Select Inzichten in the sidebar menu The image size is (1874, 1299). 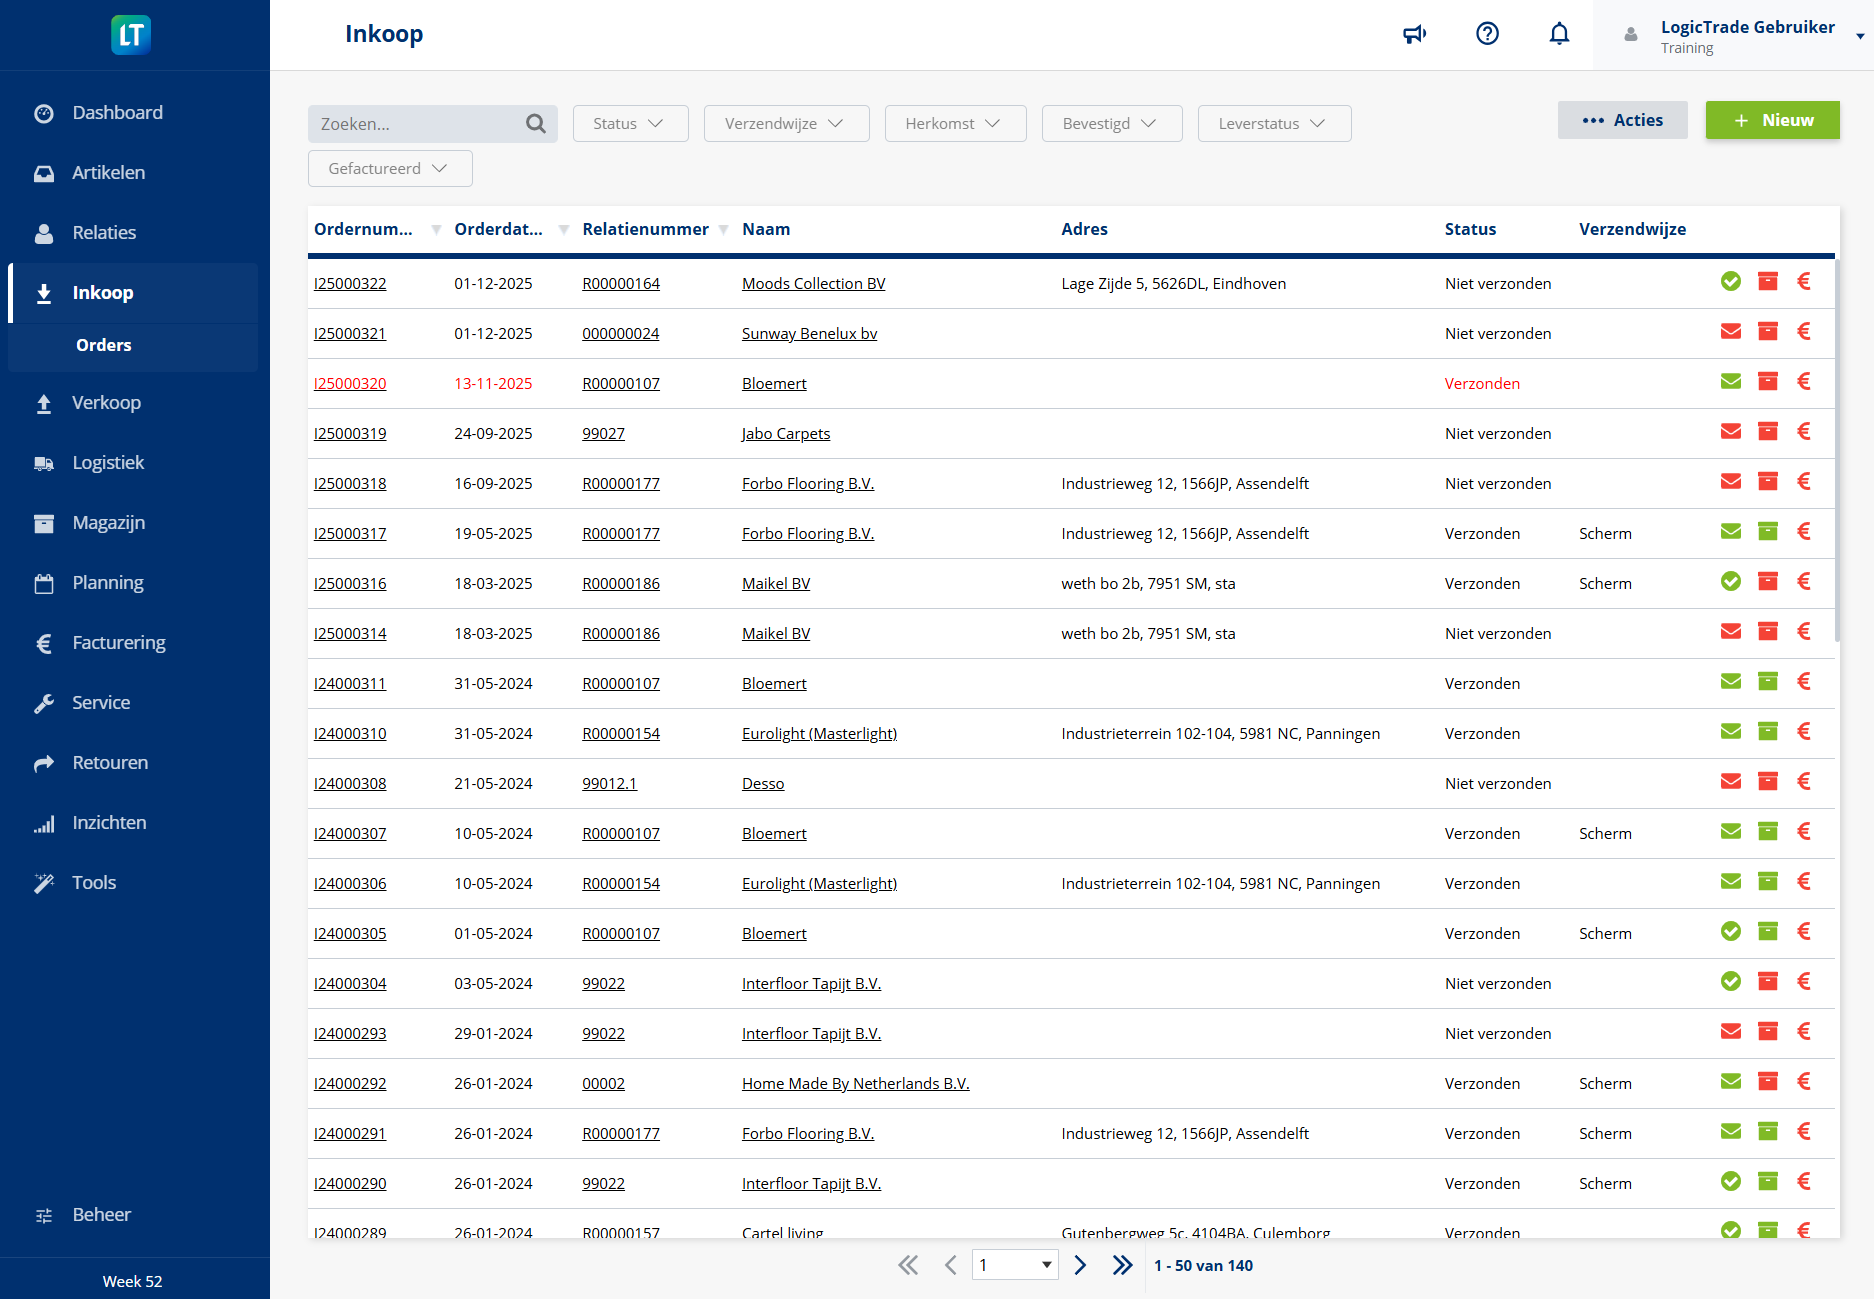click(108, 822)
